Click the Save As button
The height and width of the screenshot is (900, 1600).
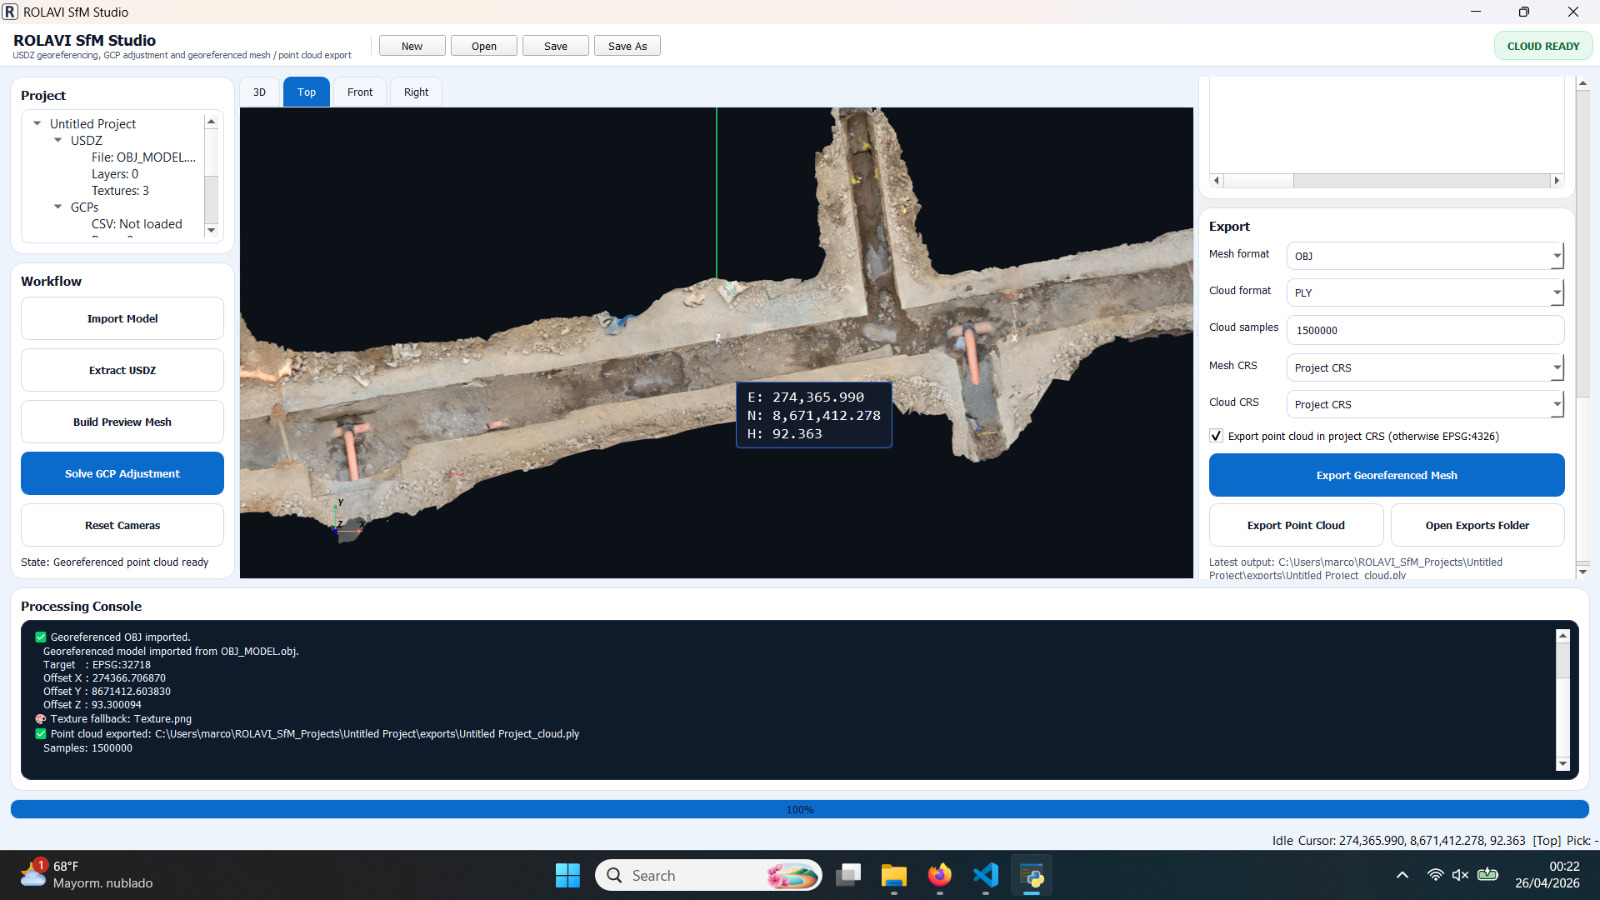coord(627,46)
